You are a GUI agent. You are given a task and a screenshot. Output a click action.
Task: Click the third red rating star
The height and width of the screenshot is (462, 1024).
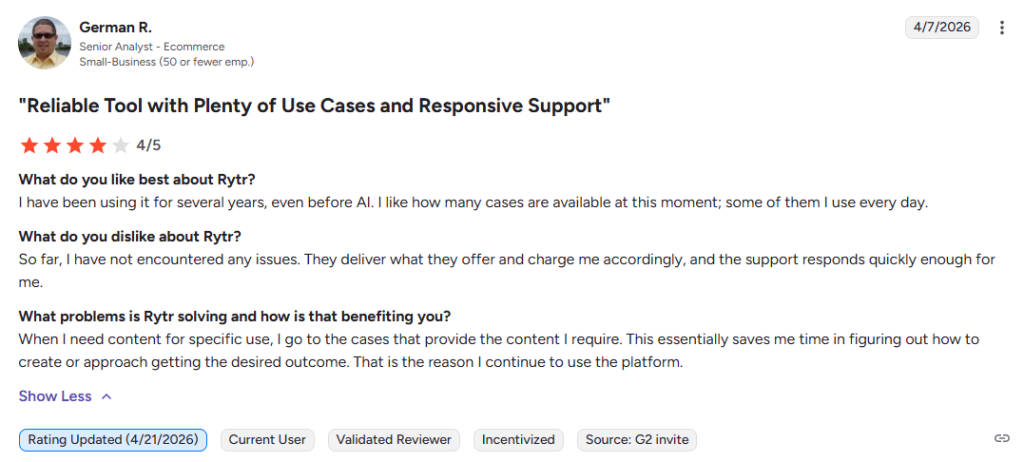74,145
